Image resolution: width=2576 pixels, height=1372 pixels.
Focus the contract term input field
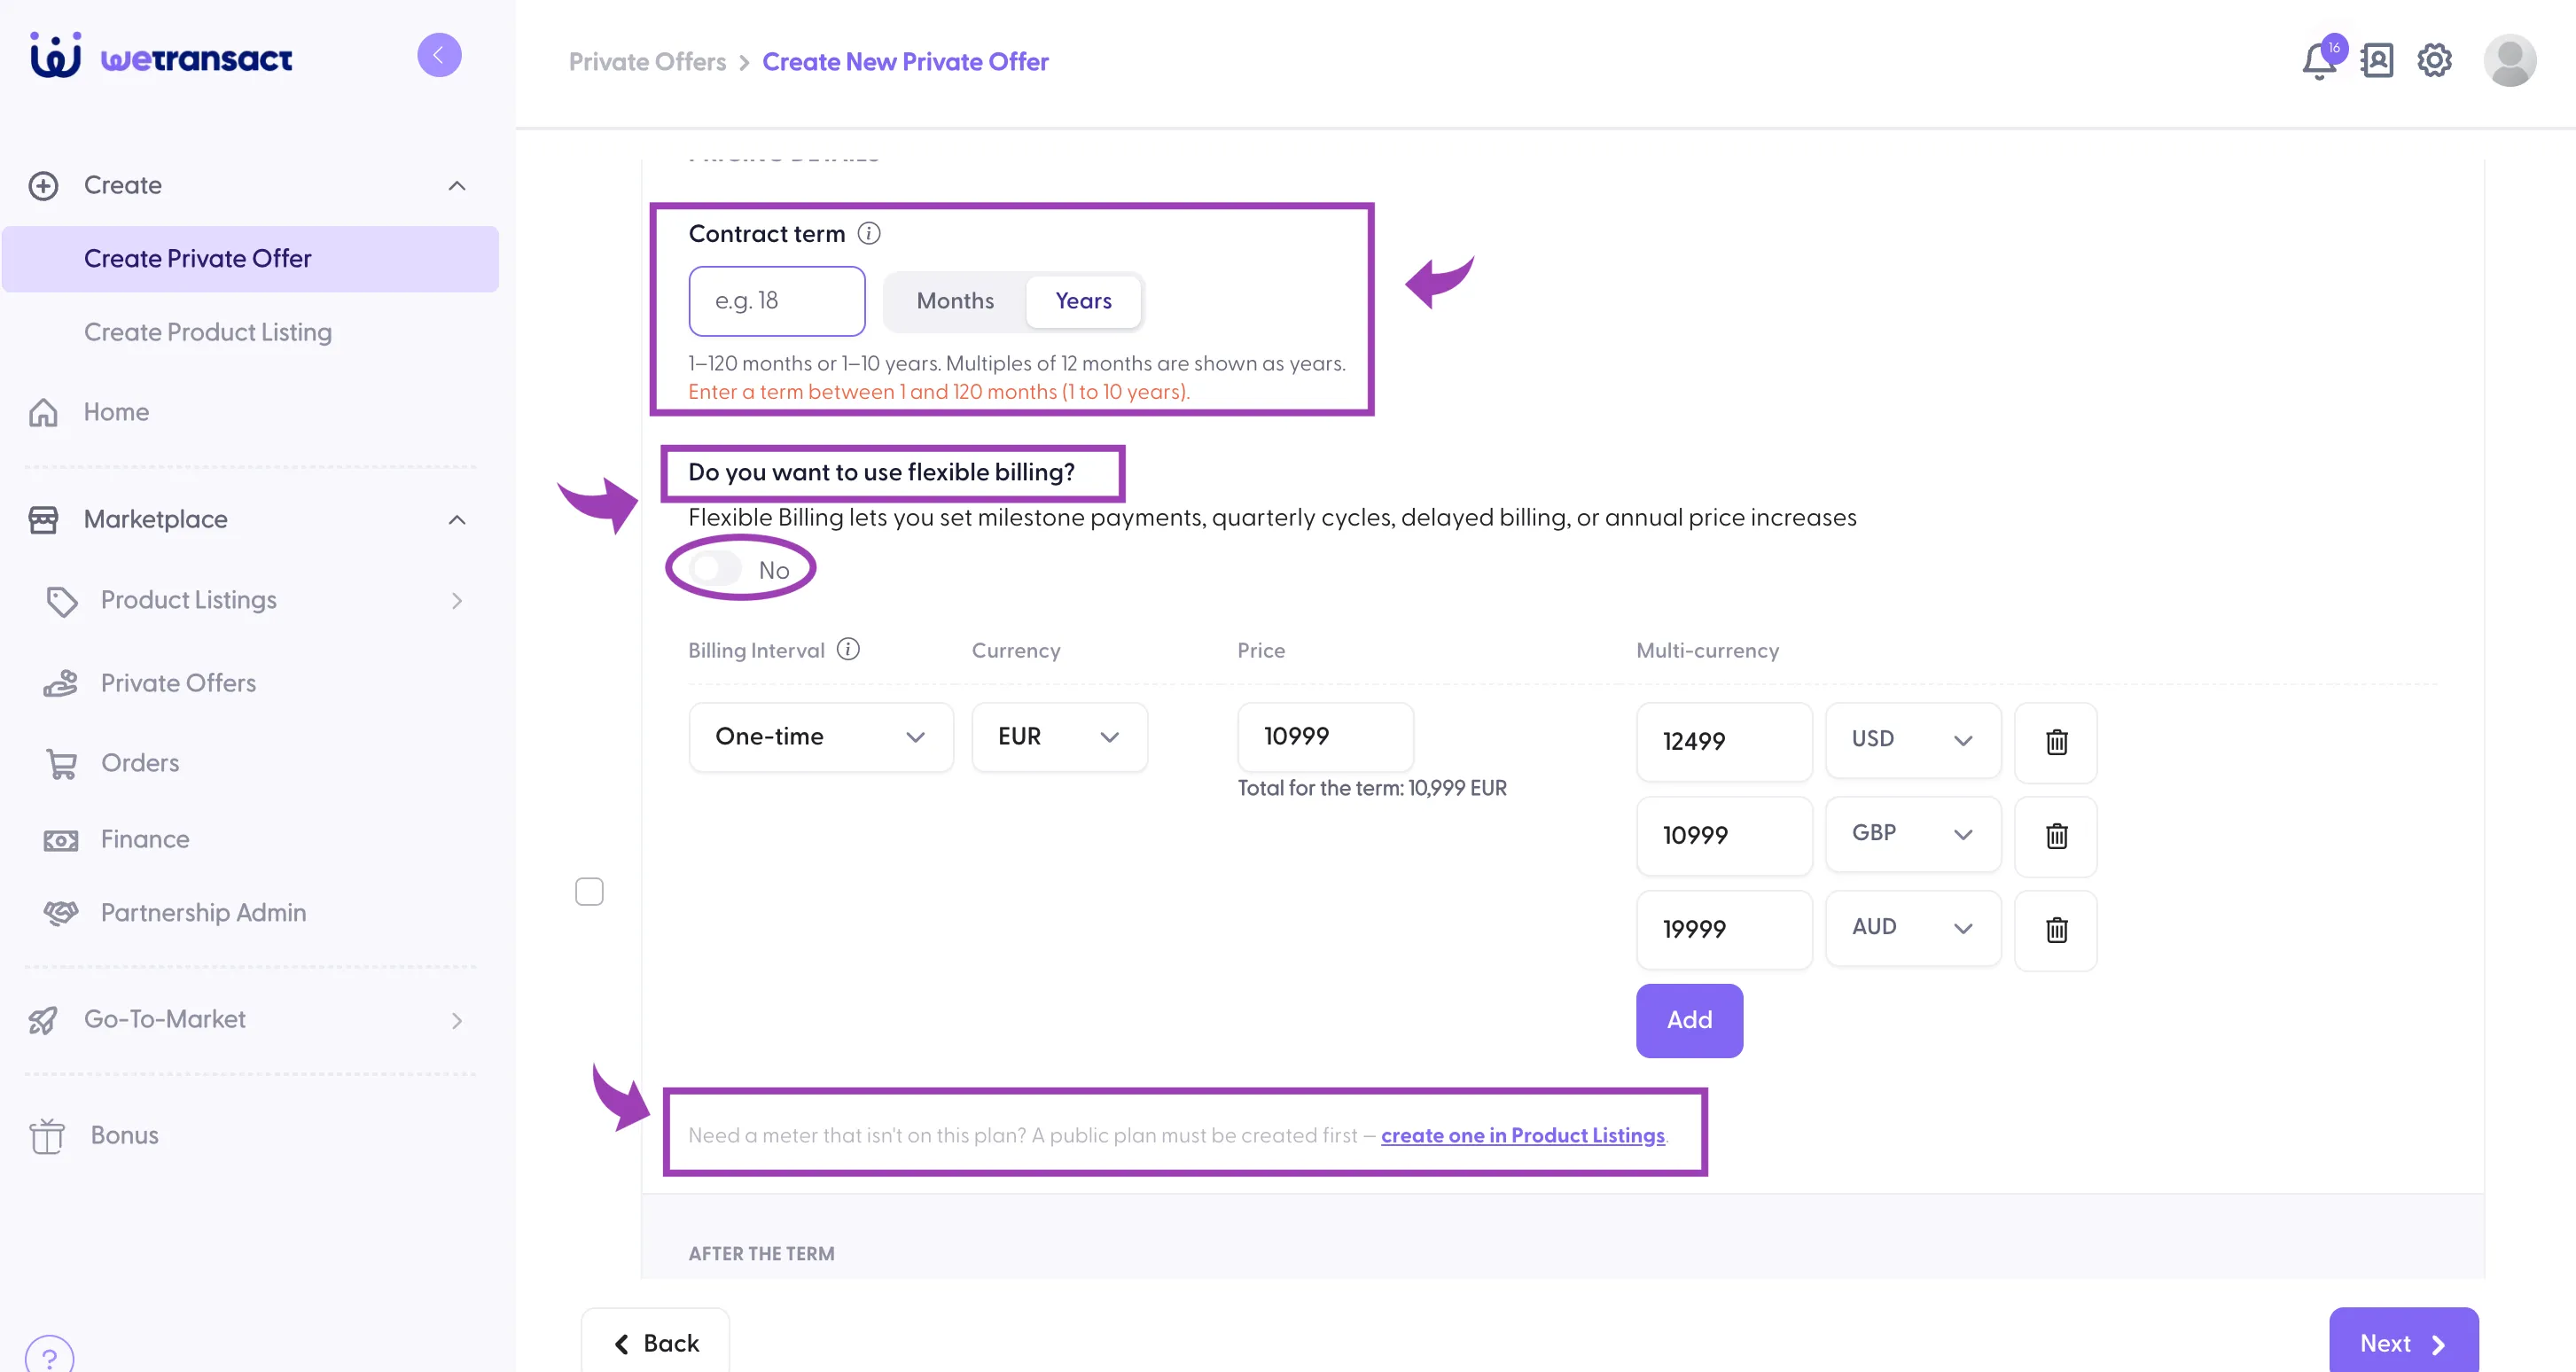pyautogui.click(x=777, y=301)
